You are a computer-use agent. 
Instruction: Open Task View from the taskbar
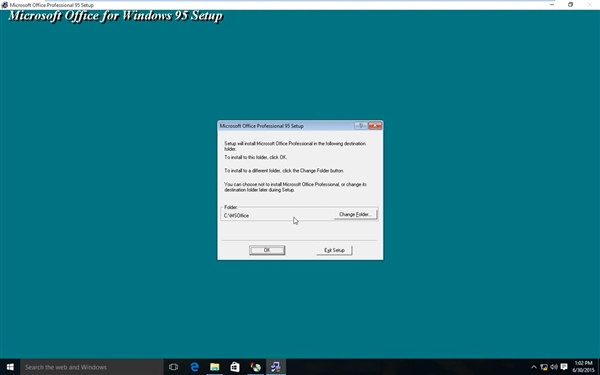(x=173, y=367)
